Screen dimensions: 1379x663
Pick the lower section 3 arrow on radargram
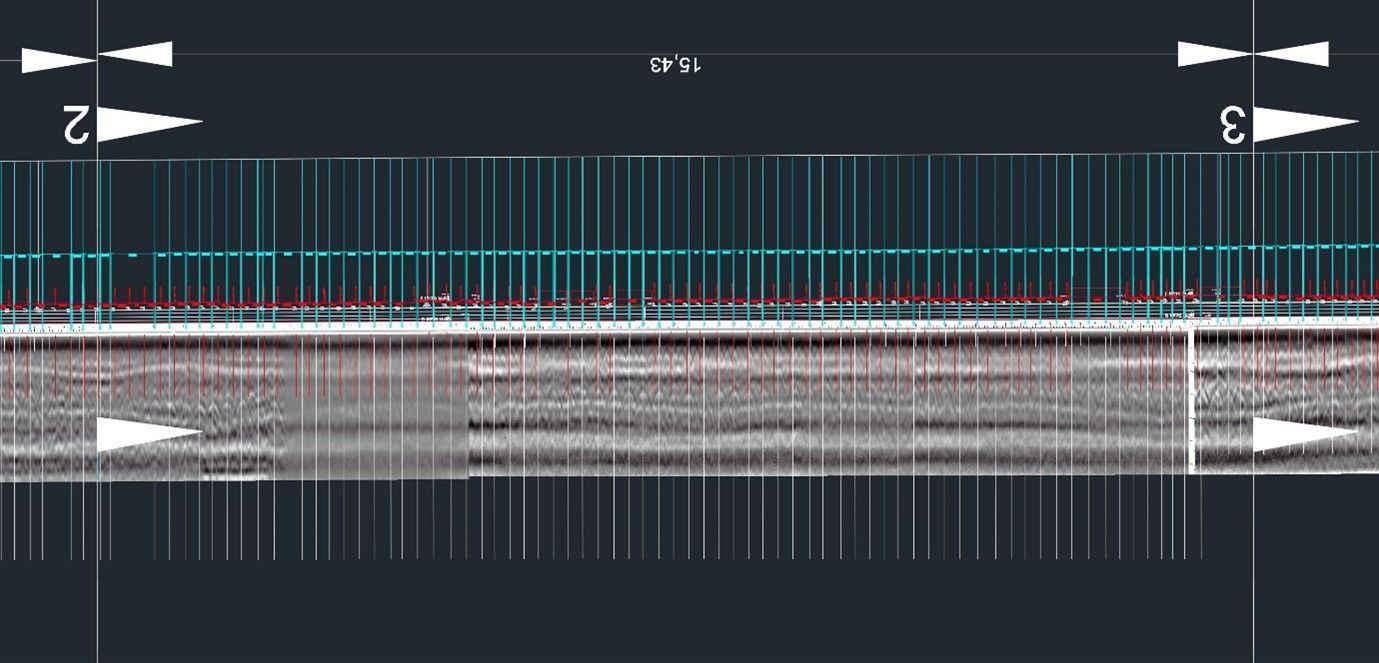pos(1306,434)
